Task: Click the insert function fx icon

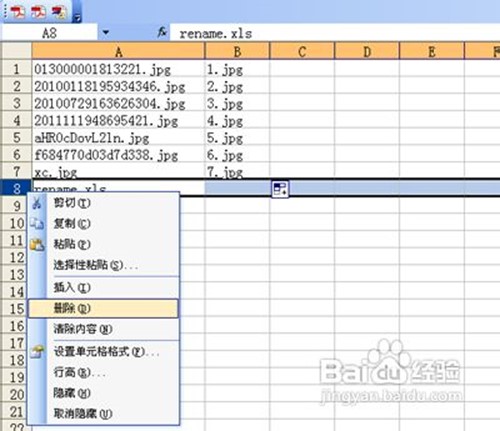Action: (x=162, y=33)
